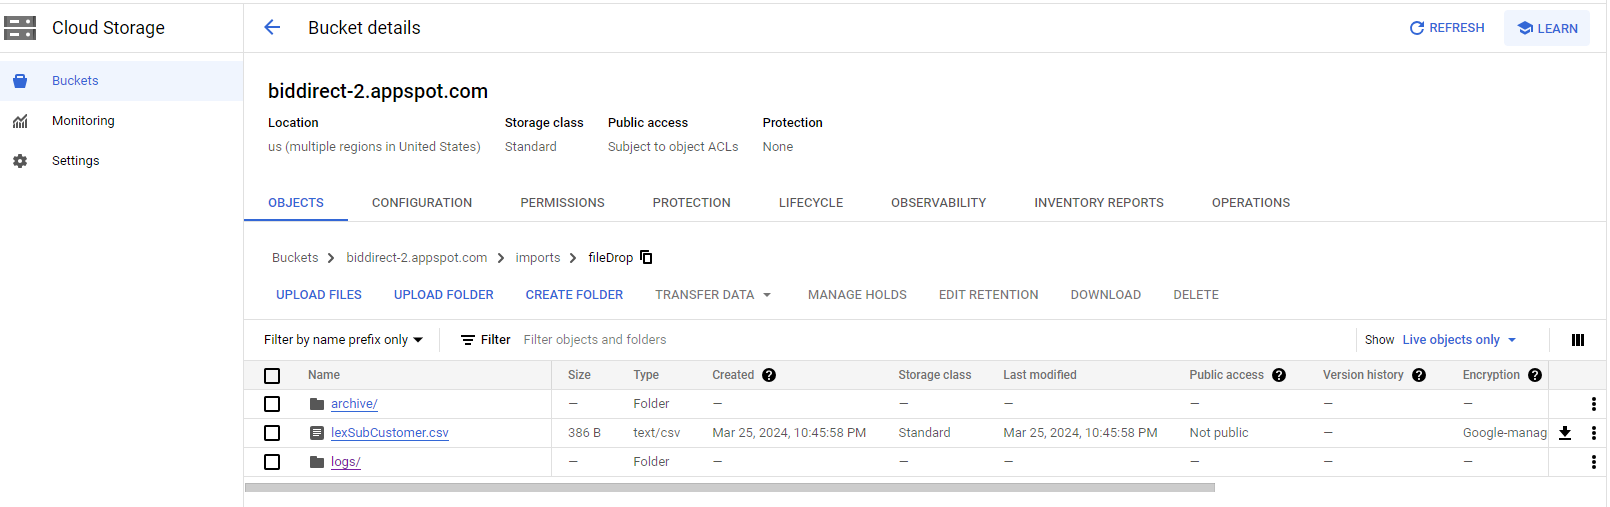Viewport: 1610px width, 507px height.
Task: Go to biddirect-2.appspot.com in the breadcrumb
Action: coord(417,258)
